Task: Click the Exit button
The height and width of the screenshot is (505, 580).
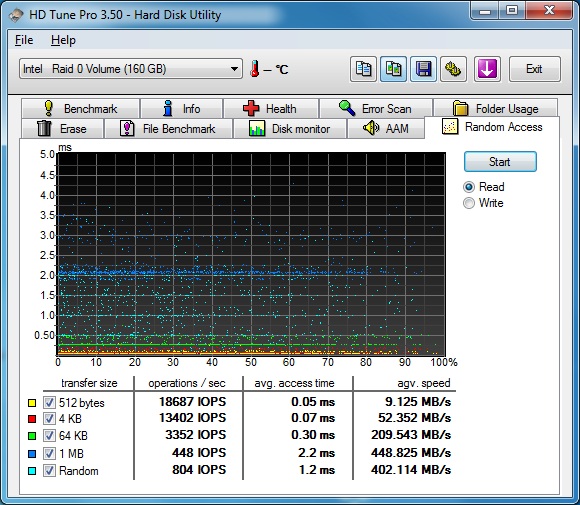Action: pos(535,69)
